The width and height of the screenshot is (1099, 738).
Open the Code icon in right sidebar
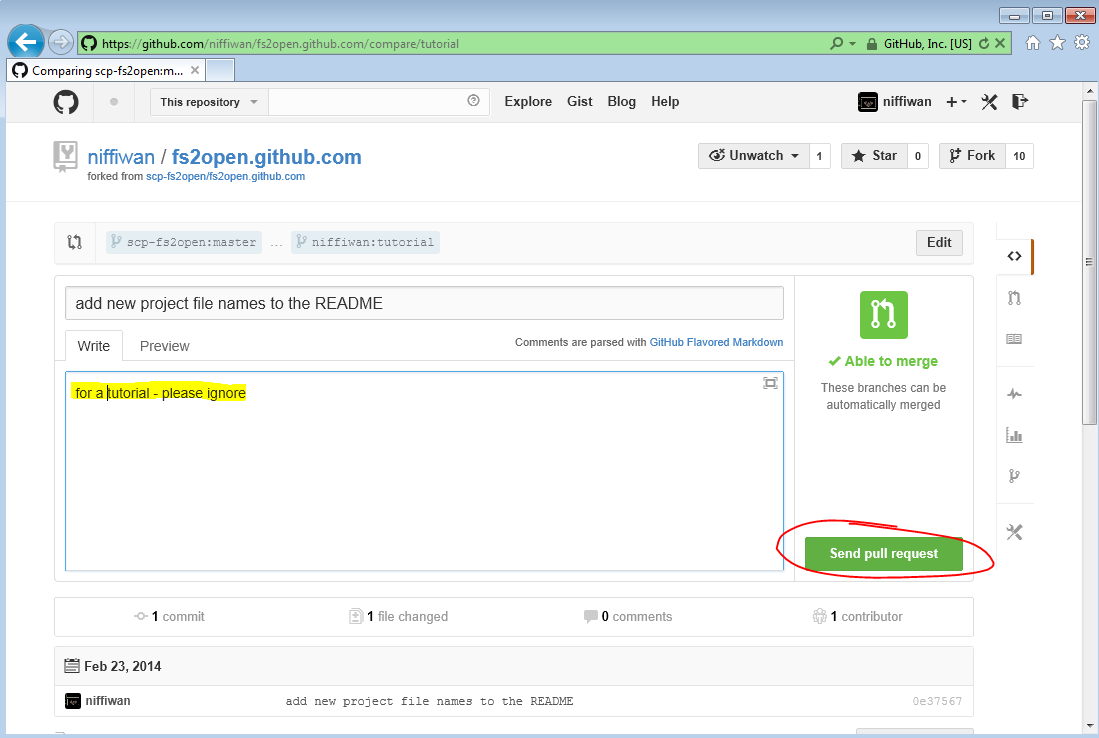[x=1014, y=256]
